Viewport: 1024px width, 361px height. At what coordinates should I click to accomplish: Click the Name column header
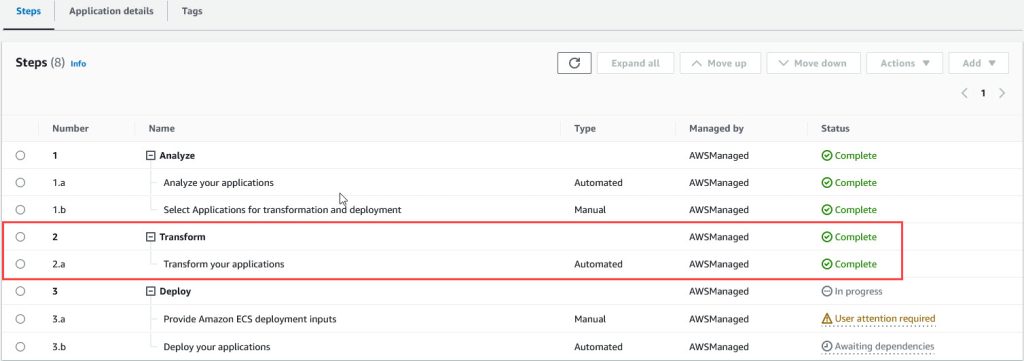click(161, 129)
